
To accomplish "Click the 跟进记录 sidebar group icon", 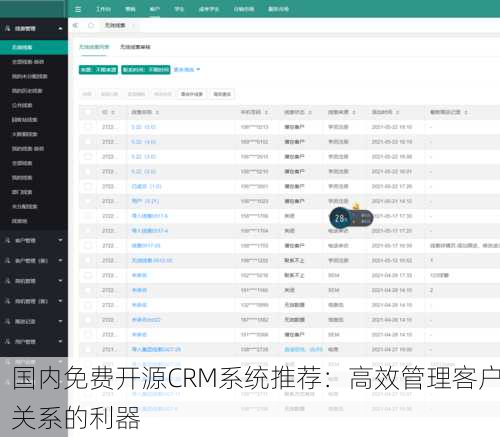I will (x=8, y=321).
